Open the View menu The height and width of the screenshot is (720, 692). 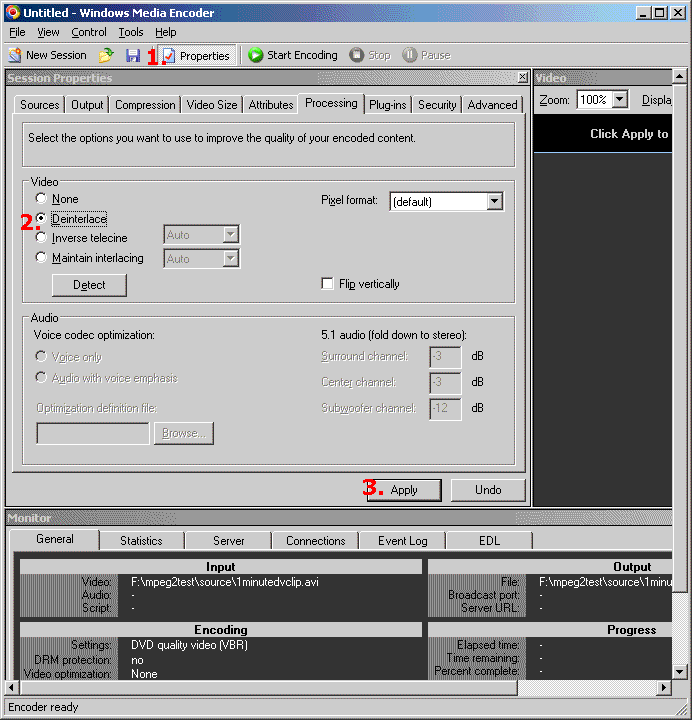pyautogui.click(x=48, y=32)
